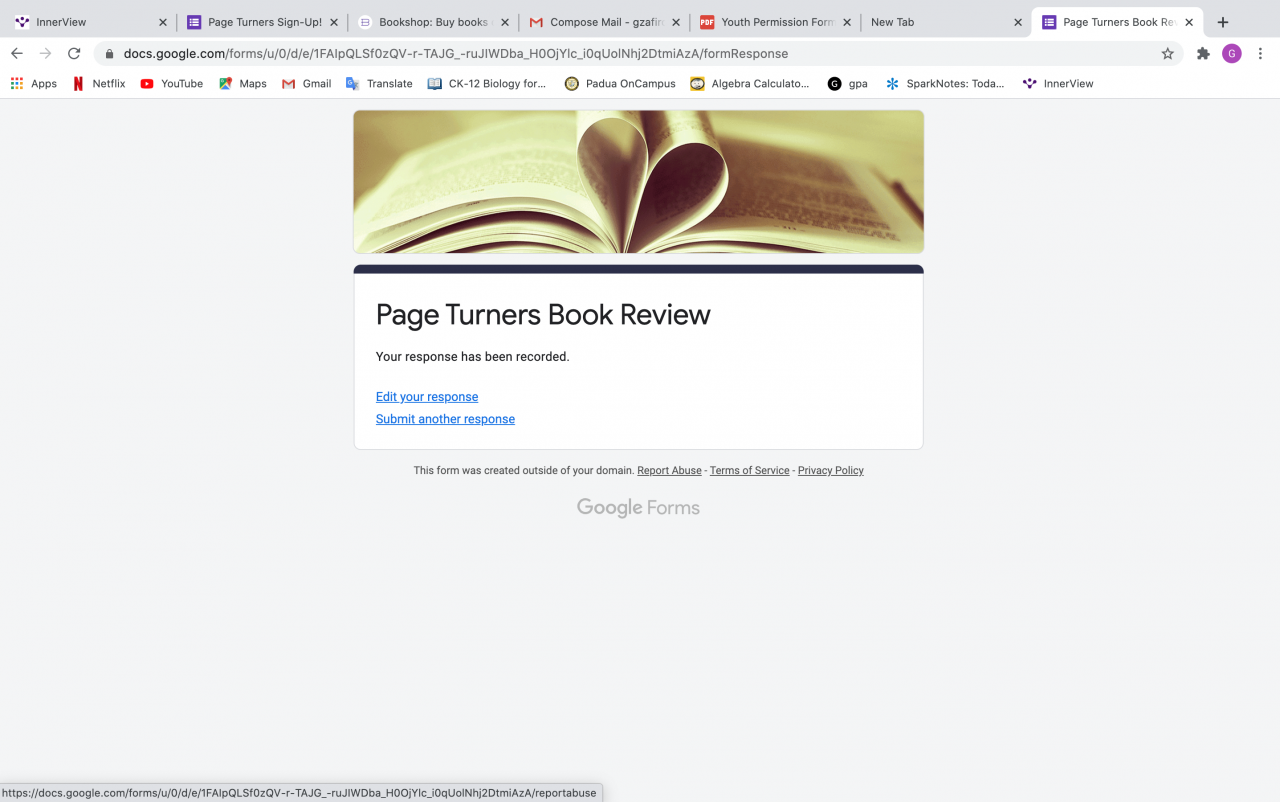Screen dimensions: 1280x802
Task: Open Chrome three-dot menu
Action: pos(1260,54)
